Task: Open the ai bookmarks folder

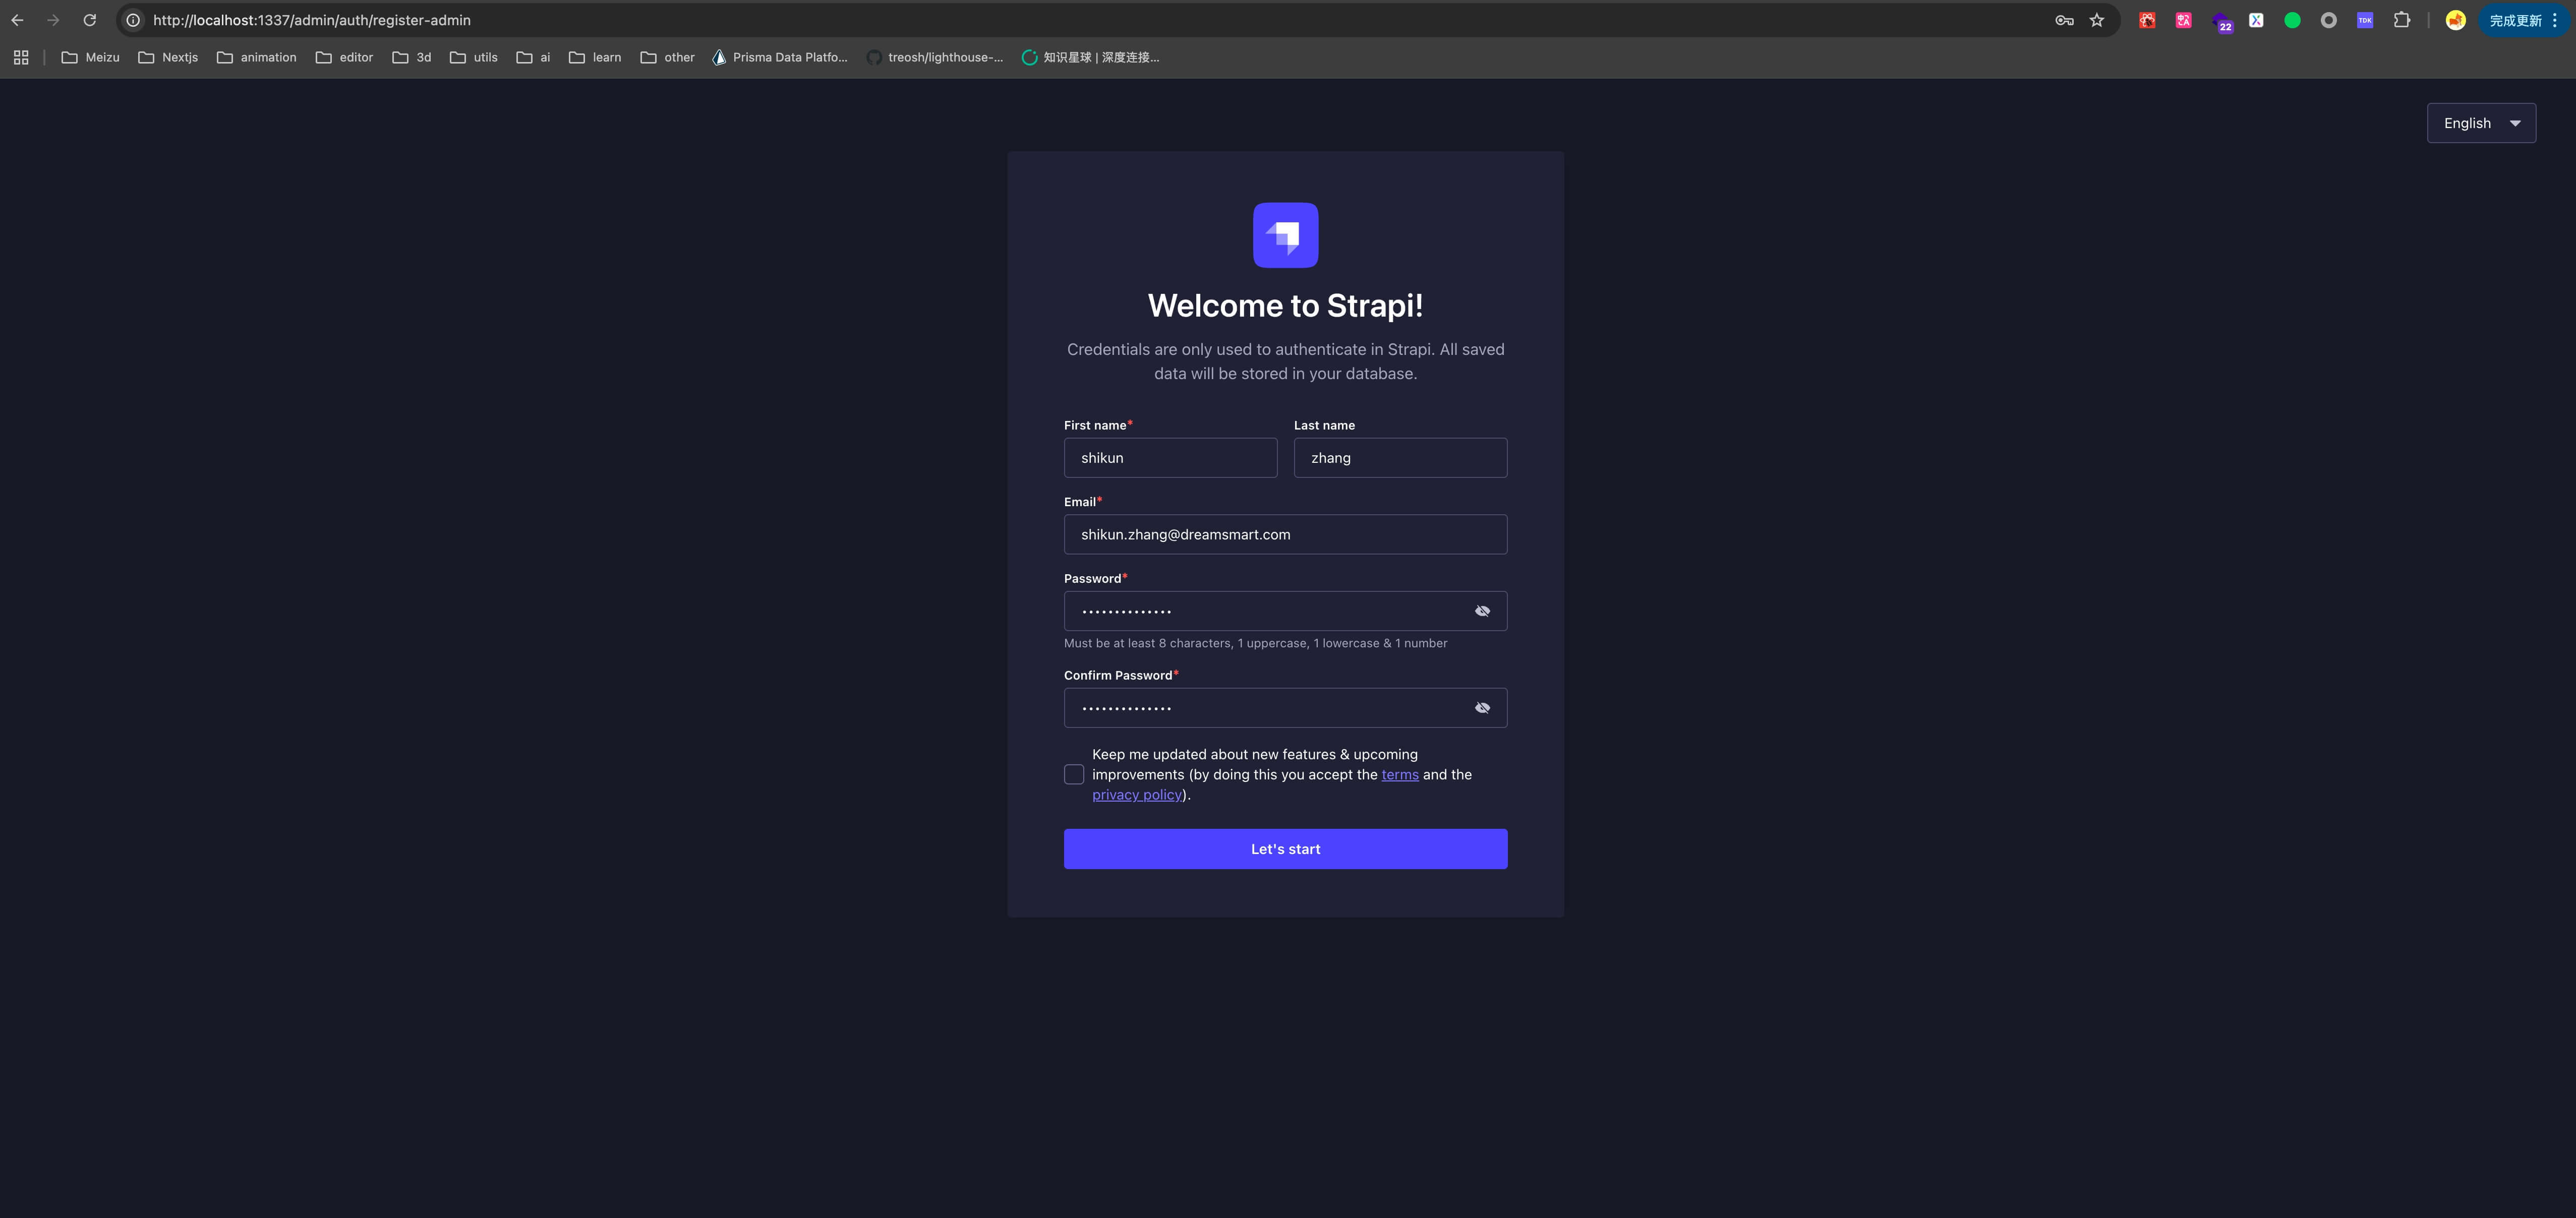Action: pyautogui.click(x=533, y=57)
